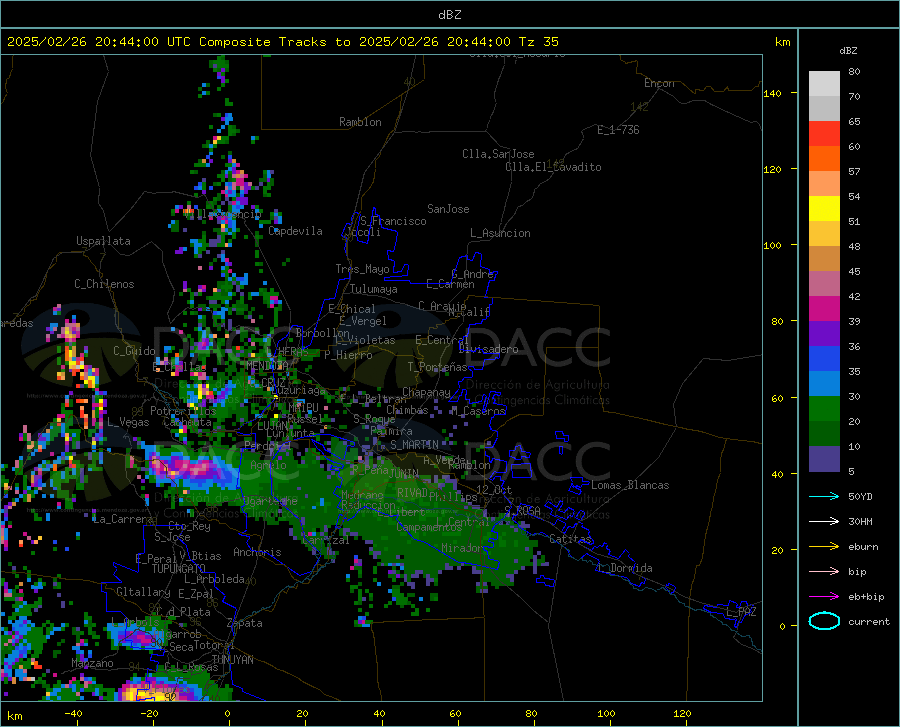The width and height of the screenshot is (900, 727).
Task: Click the yellow eburn arrow in legend
Action: click(824, 547)
